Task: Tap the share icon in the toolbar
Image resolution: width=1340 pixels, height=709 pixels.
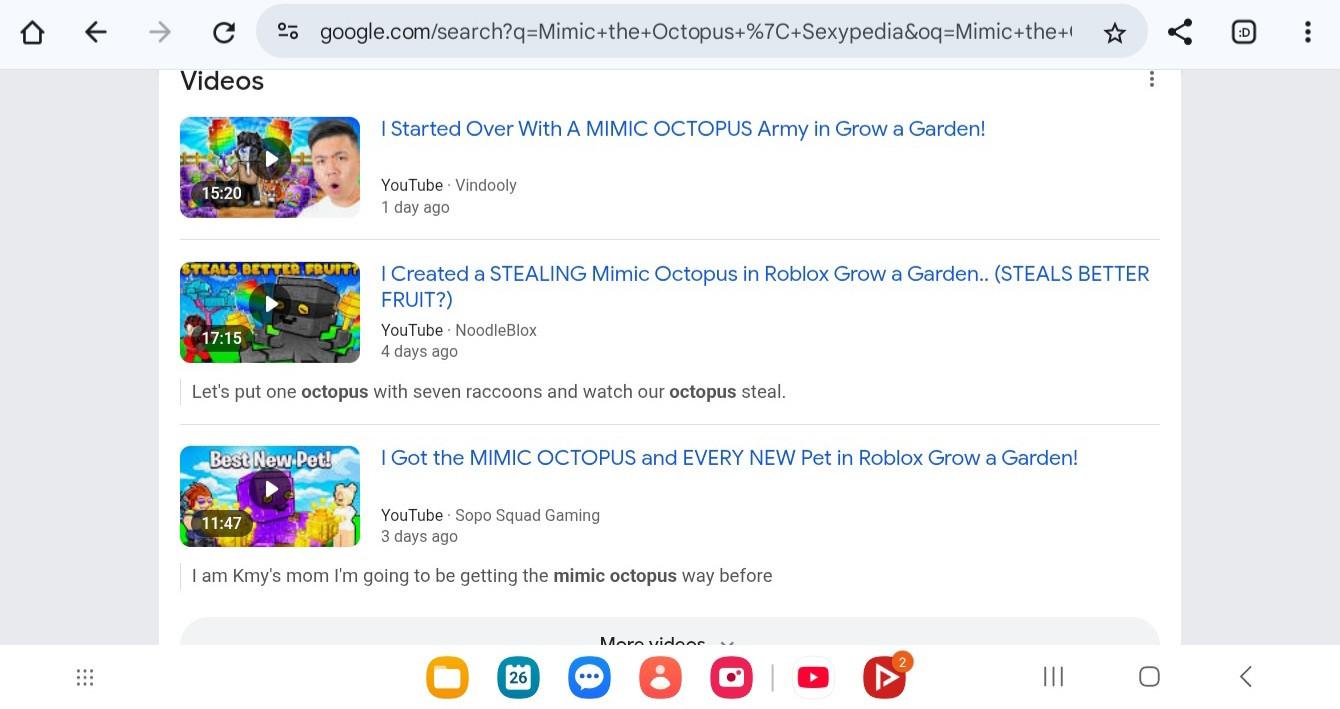Action: point(1180,32)
